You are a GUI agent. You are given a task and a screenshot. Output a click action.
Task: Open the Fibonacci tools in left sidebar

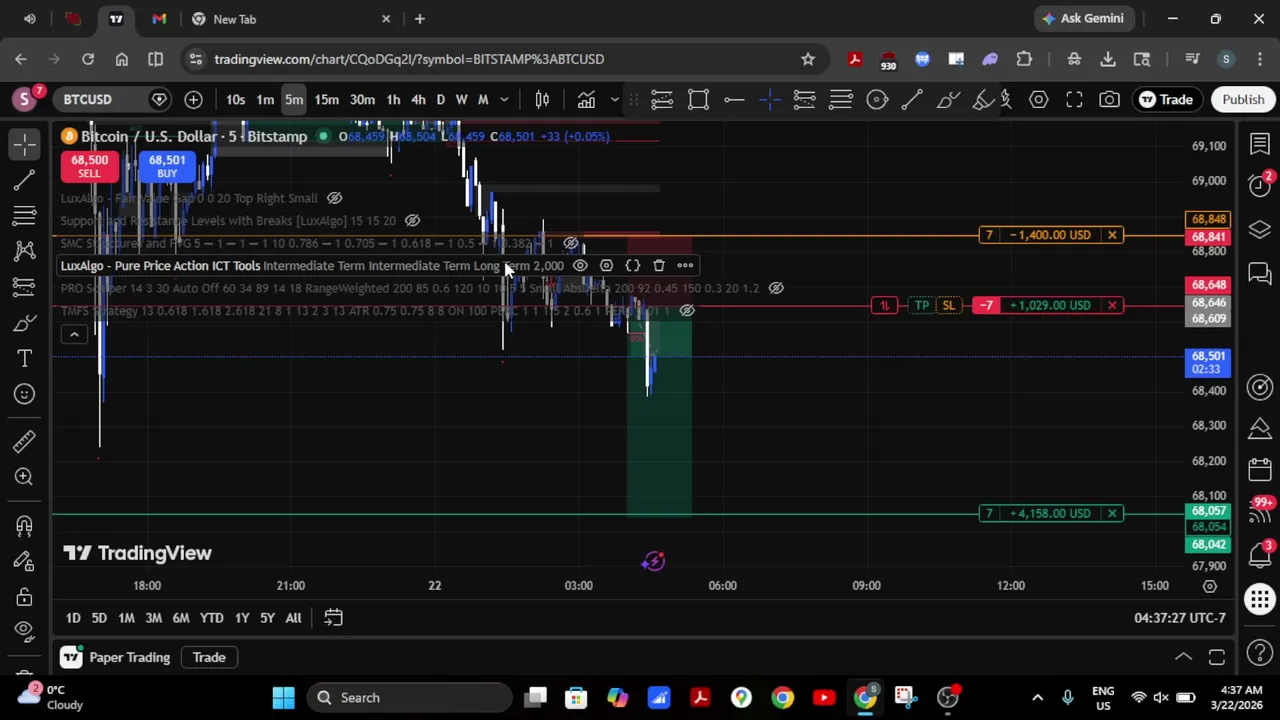point(25,216)
